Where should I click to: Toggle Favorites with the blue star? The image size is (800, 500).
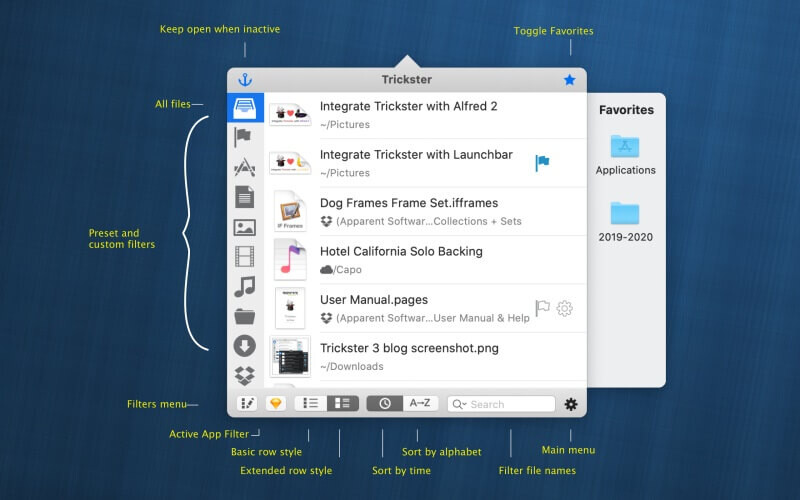570,80
